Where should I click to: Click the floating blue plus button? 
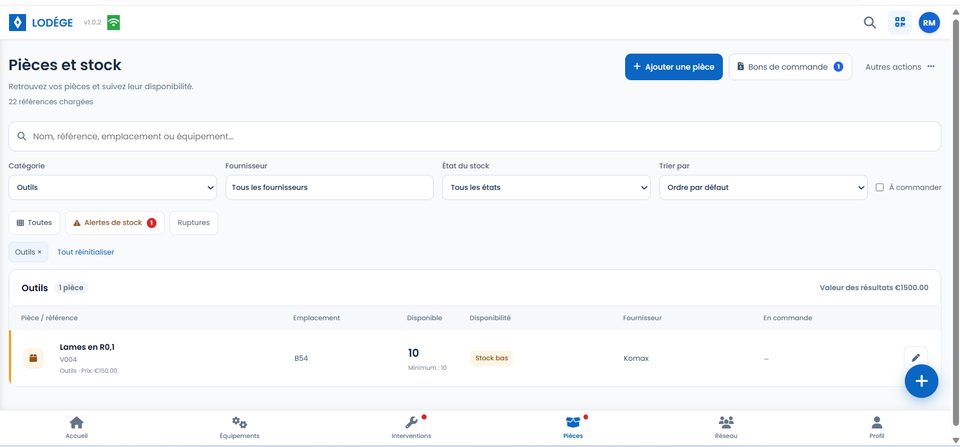click(x=921, y=381)
